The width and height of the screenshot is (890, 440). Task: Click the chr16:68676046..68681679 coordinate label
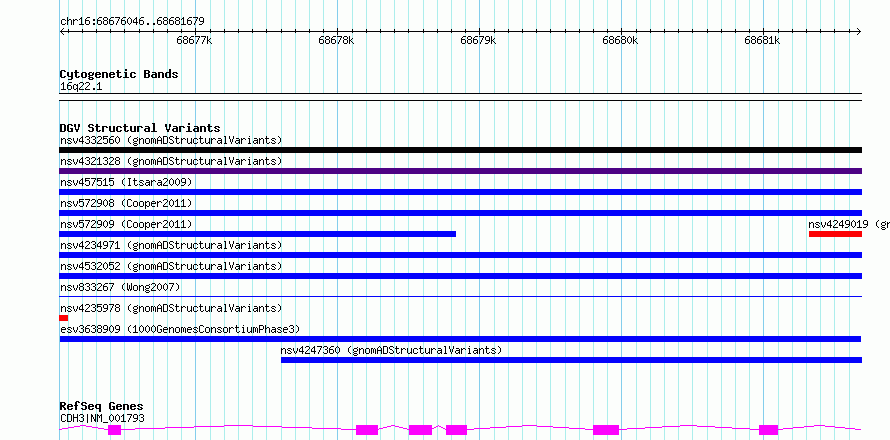tap(132, 21)
